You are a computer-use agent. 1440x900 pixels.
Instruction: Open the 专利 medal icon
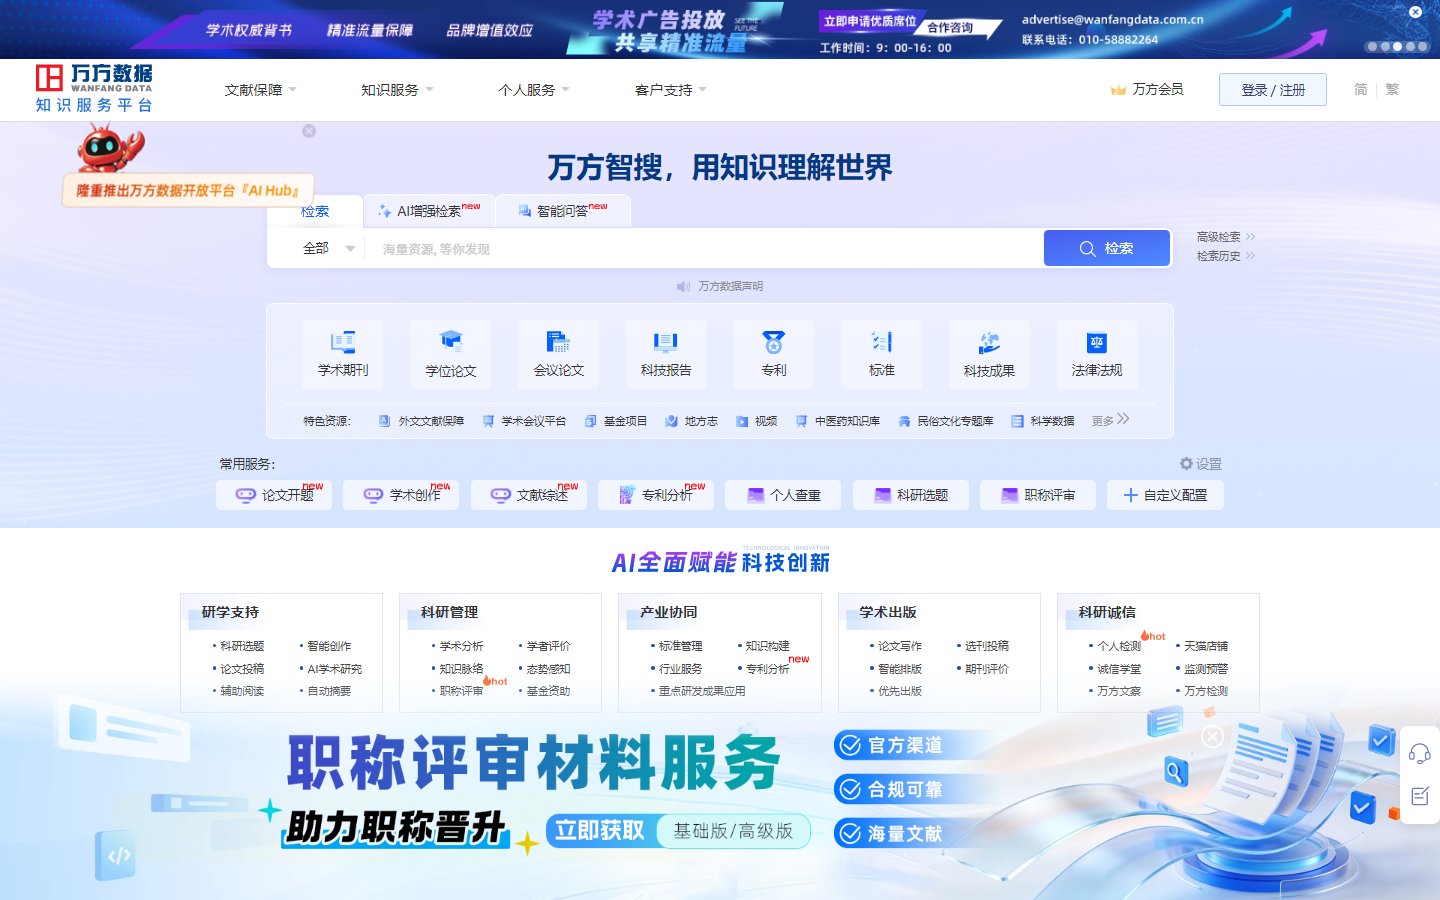(x=774, y=342)
